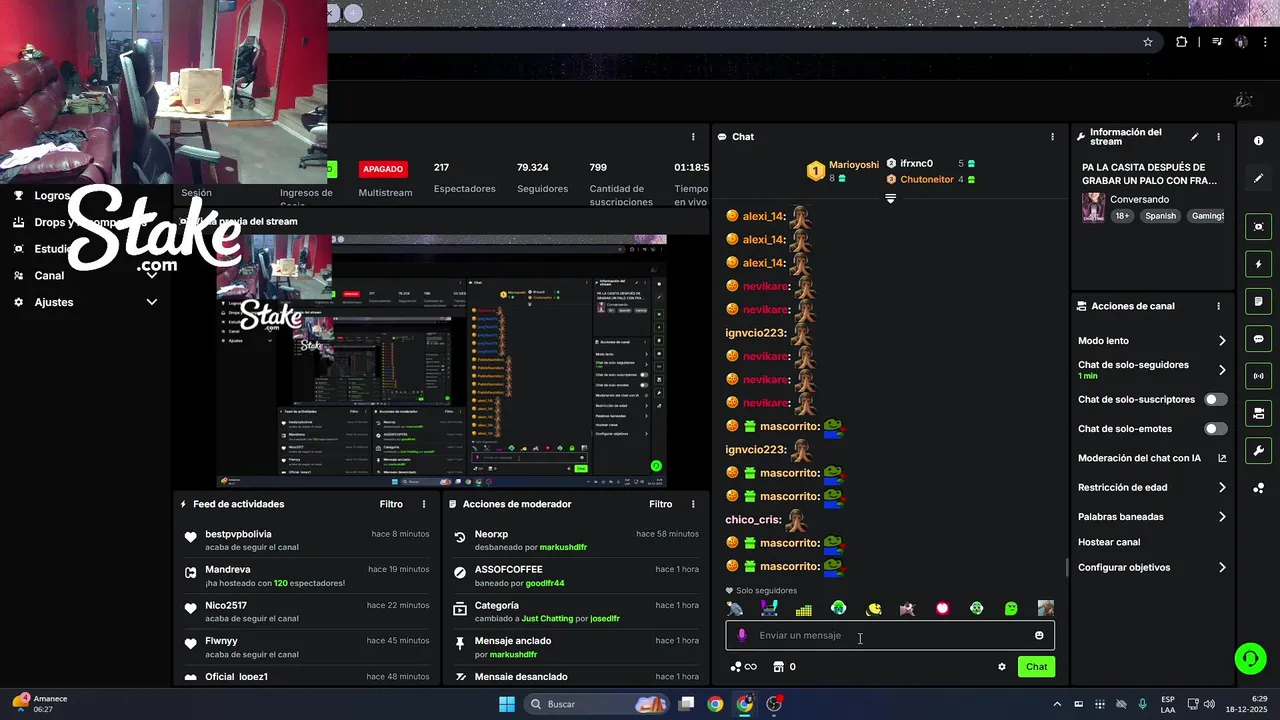This screenshot has height=720, width=1280.
Task: Open Información del stream three-dot menu
Action: point(1218,137)
